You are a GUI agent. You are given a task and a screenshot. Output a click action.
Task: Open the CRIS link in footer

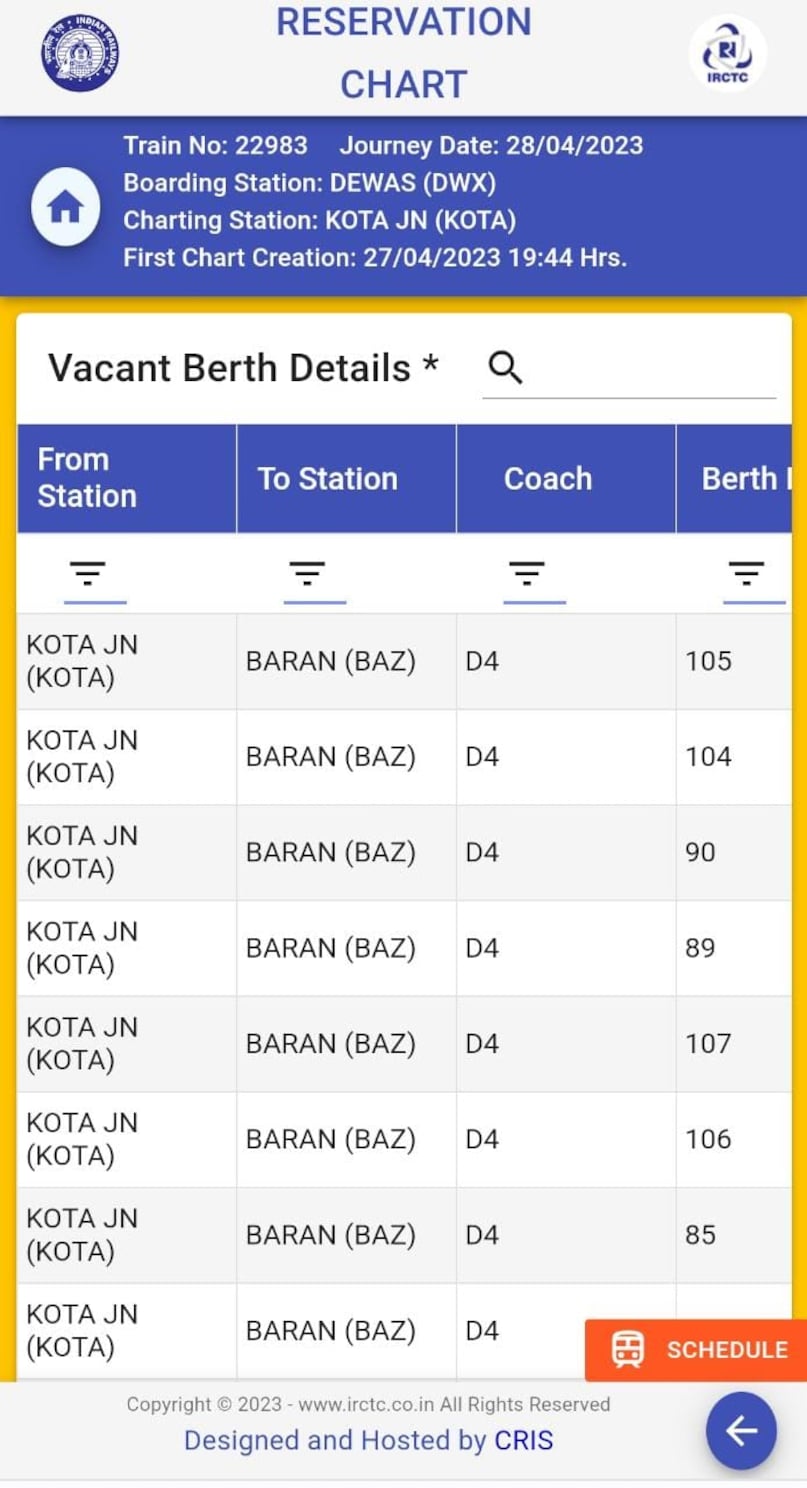pos(523,1440)
